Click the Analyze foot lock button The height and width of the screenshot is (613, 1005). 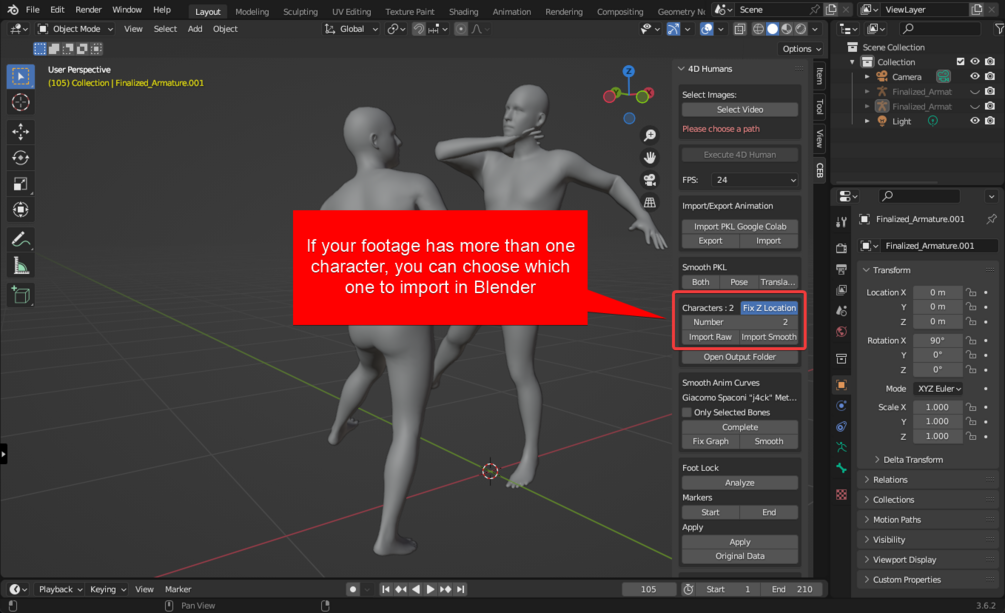[x=740, y=483]
